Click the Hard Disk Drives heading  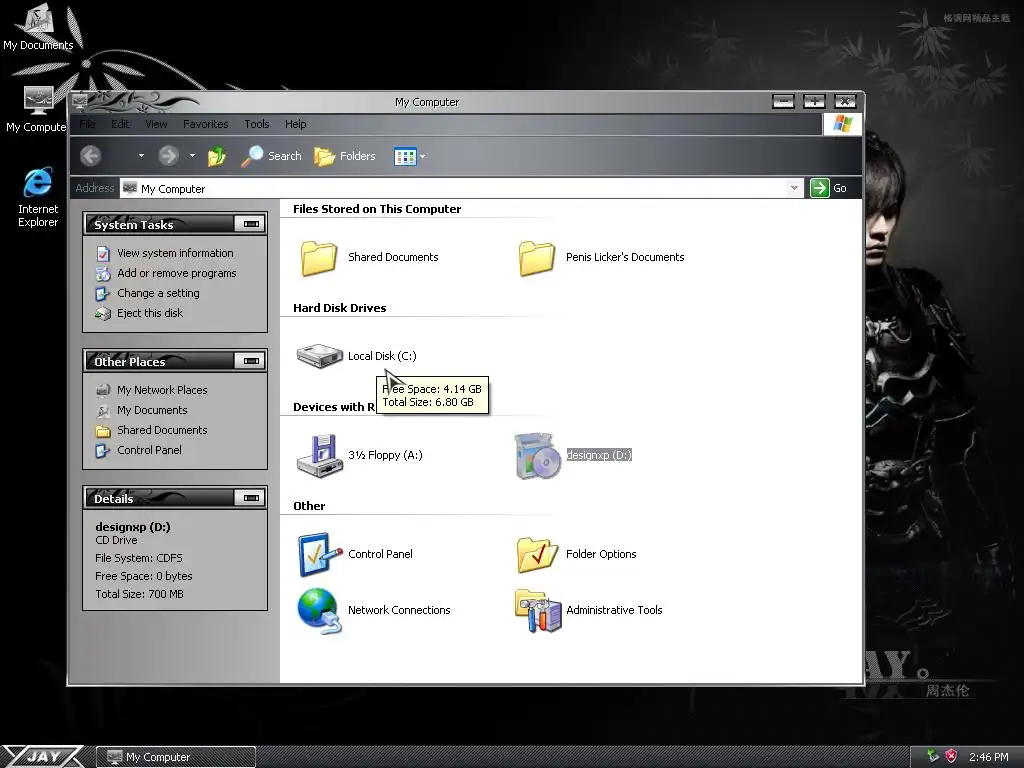click(x=340, y=308)
